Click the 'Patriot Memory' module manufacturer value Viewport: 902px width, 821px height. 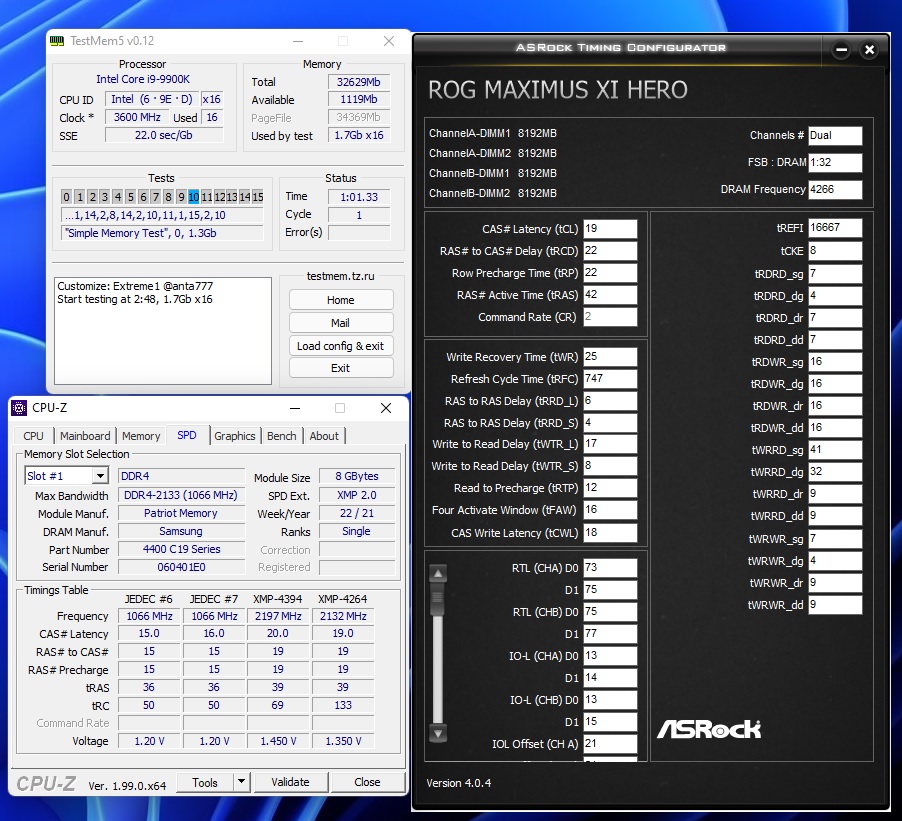click(181, 513)
